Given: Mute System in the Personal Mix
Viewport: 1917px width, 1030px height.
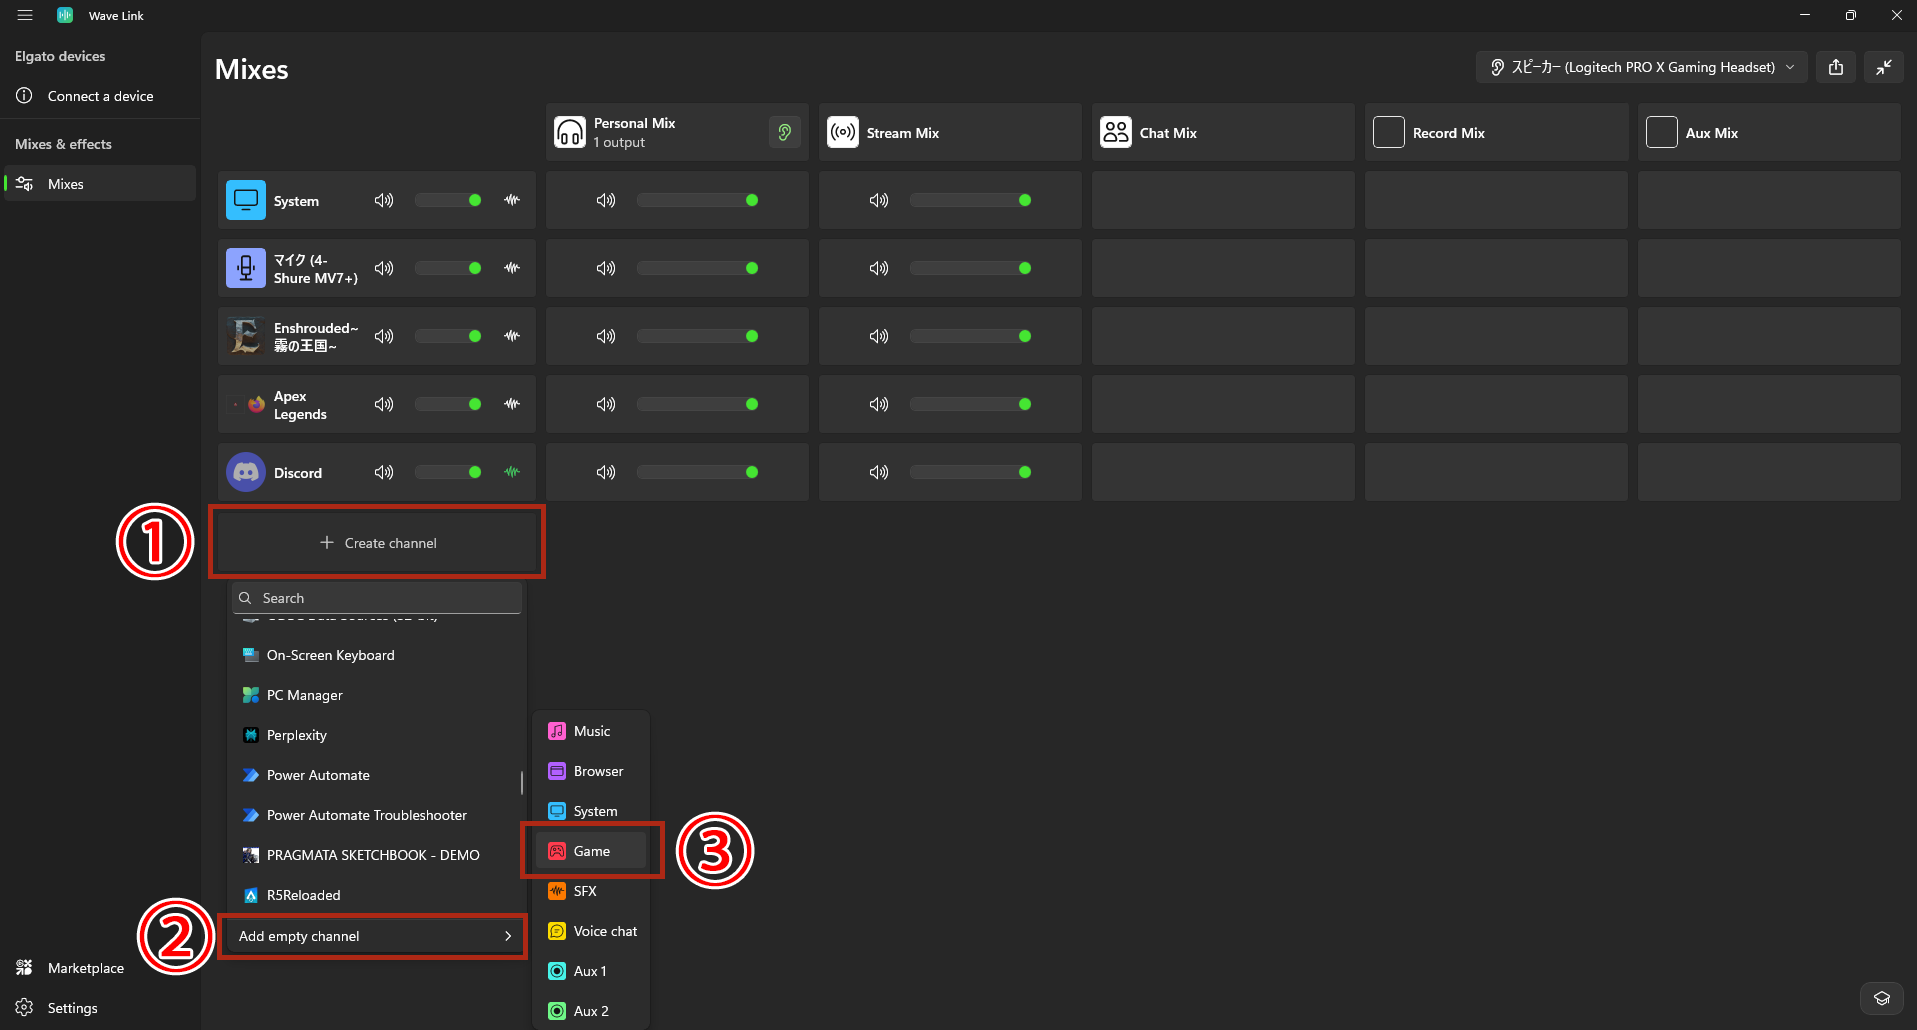Looking at the screenshot, I should (x=606, y=200).
